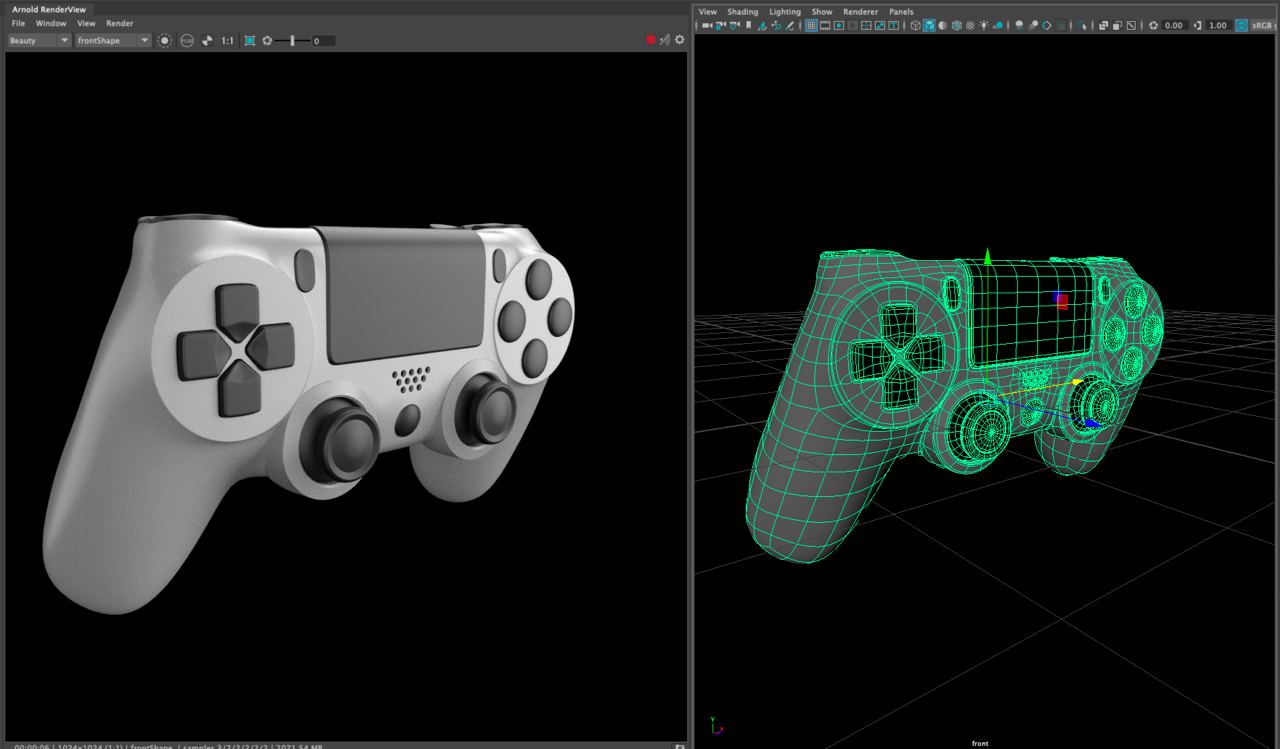Click the RGB channels icon in RenderView
The height and width of the screenshot is (749, 1280).
187,40
